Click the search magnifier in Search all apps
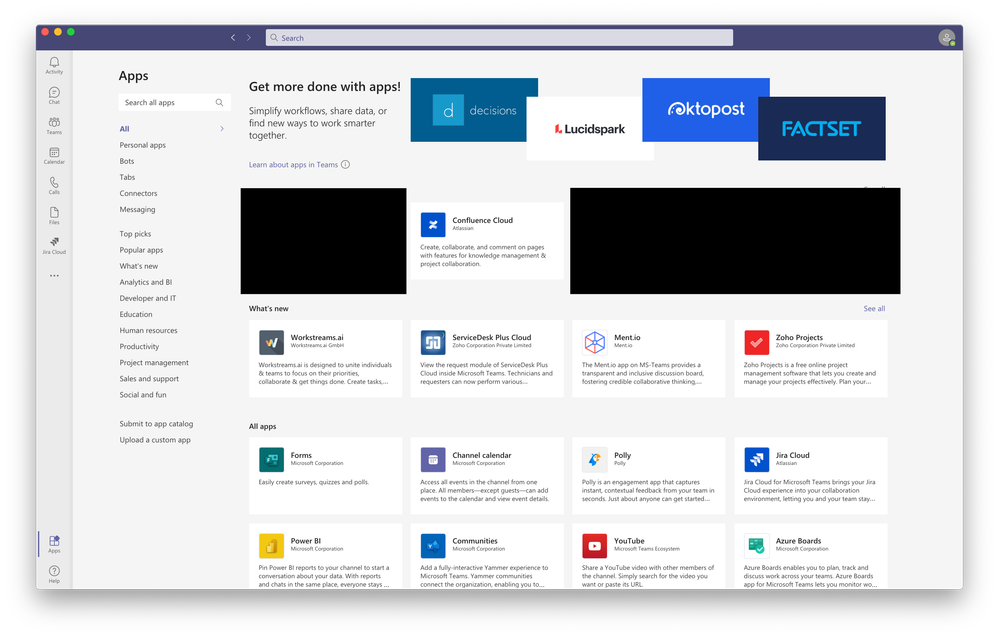 [x=219, y=103]
